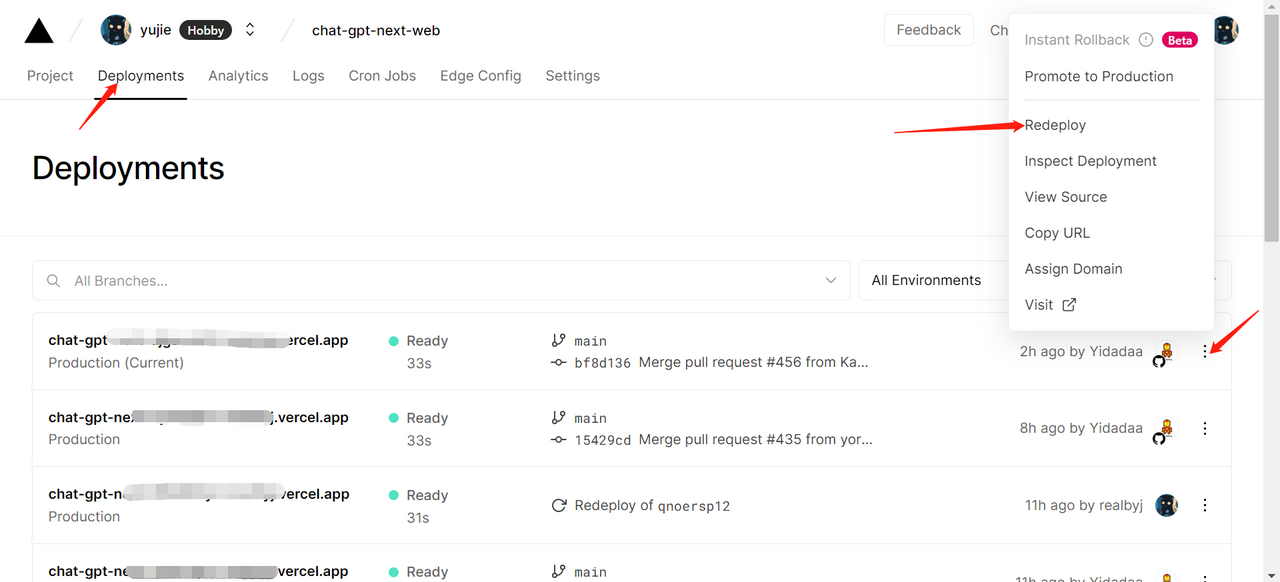
Task: Open the Settings tab
Action: click(572, 76)
